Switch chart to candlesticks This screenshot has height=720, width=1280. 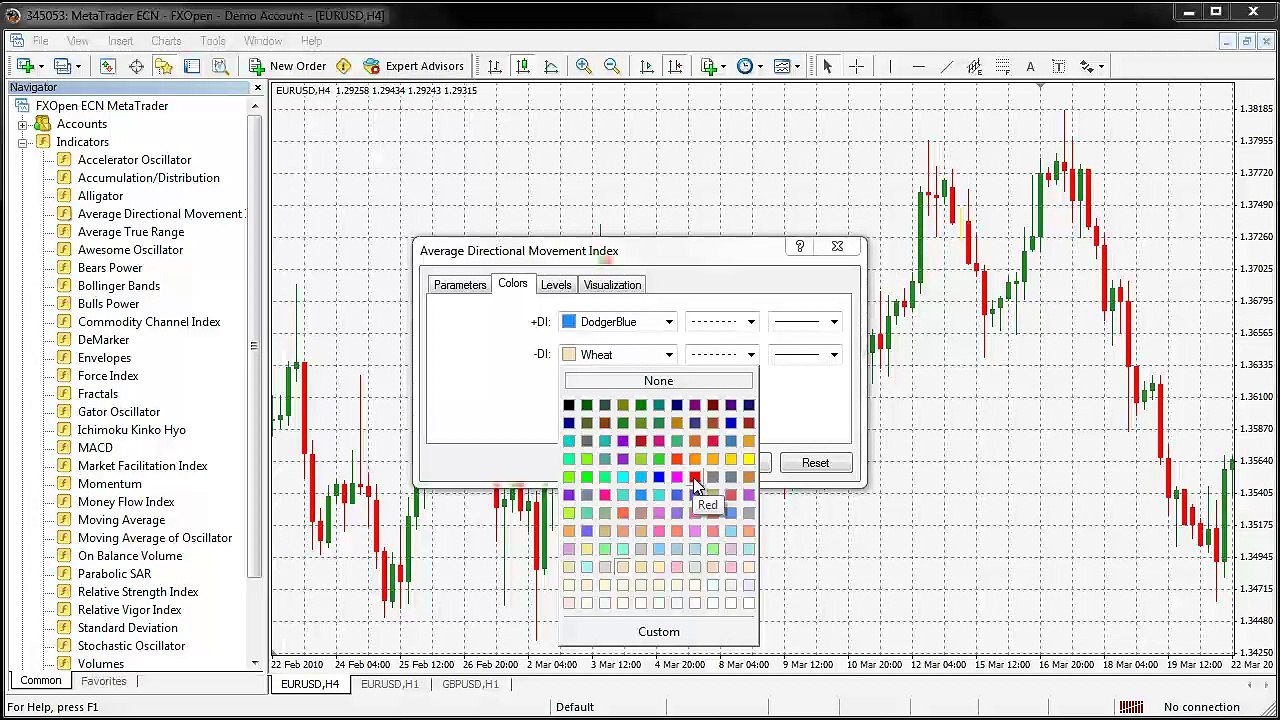pos(523,66)
